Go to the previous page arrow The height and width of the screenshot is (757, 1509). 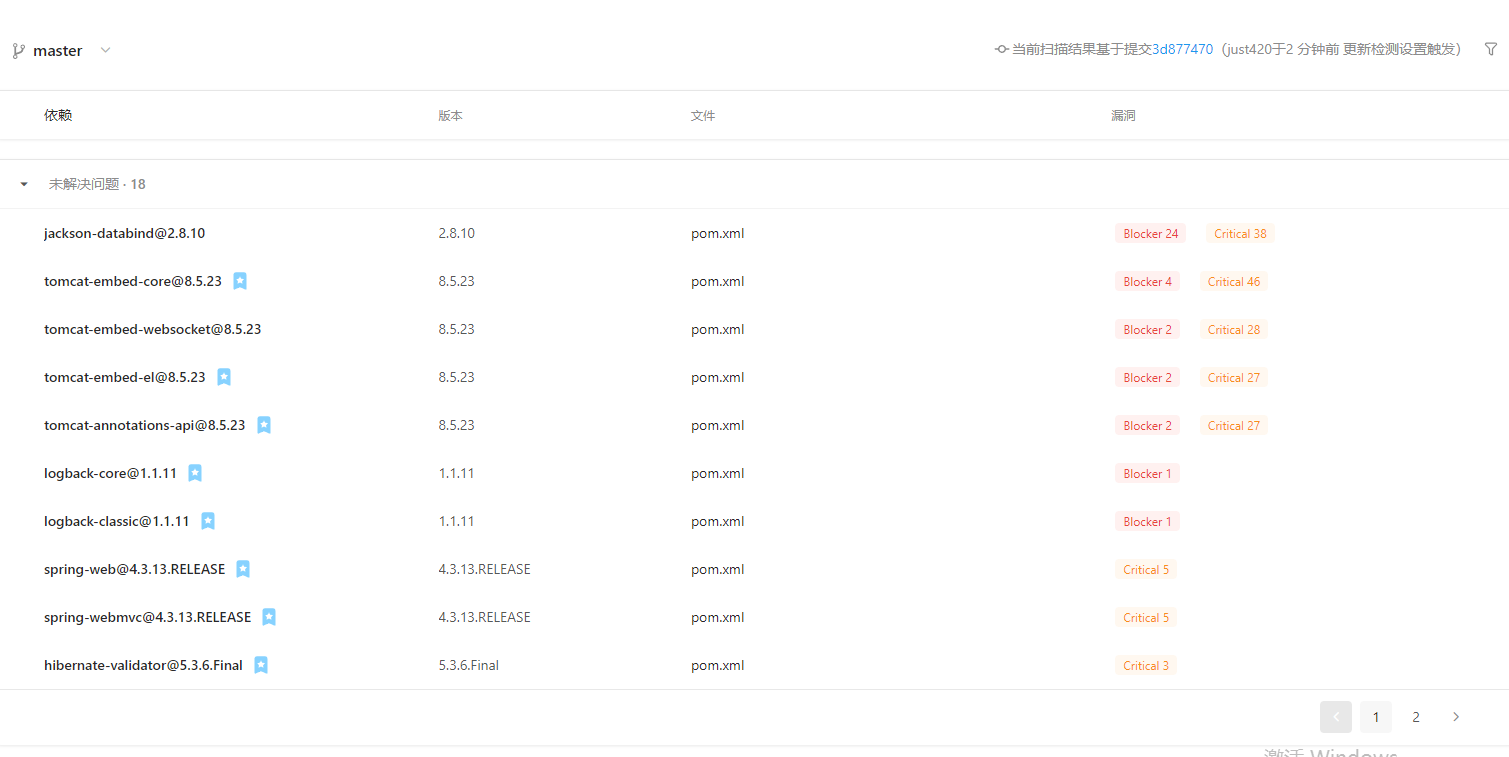1336,717
